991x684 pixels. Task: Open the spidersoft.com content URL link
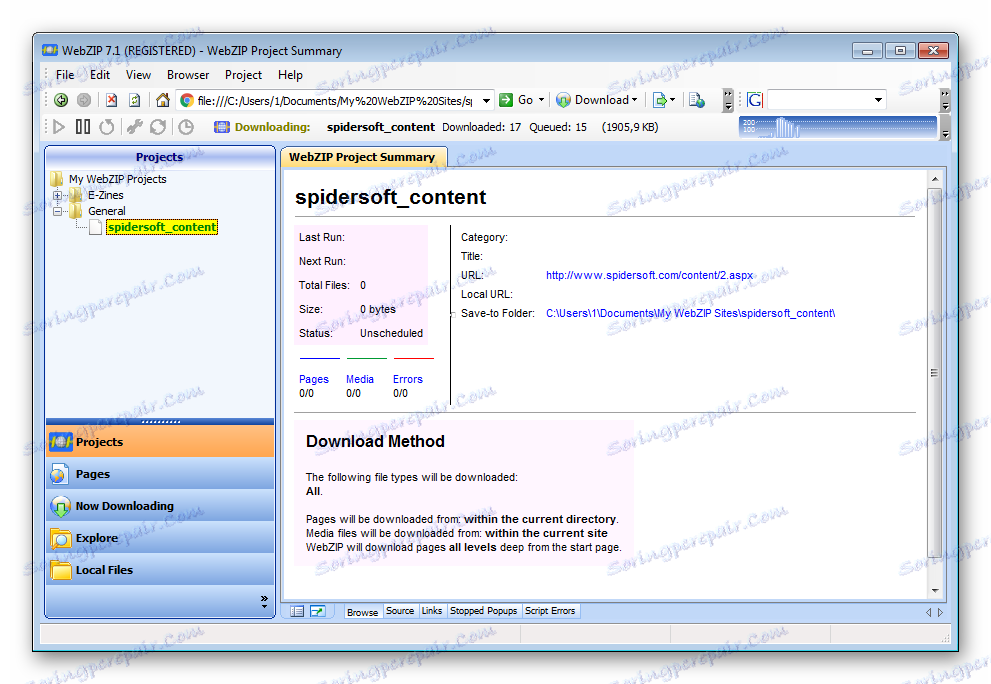point(649,275)
